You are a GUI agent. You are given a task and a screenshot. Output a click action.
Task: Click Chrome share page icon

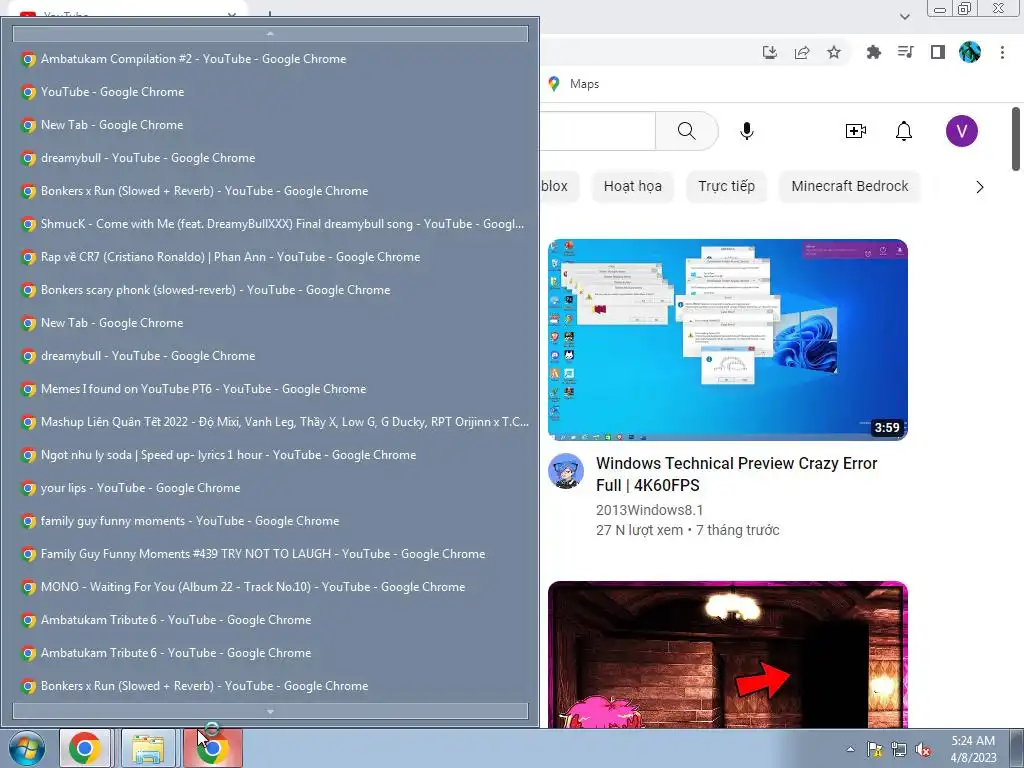click(802, 52)
